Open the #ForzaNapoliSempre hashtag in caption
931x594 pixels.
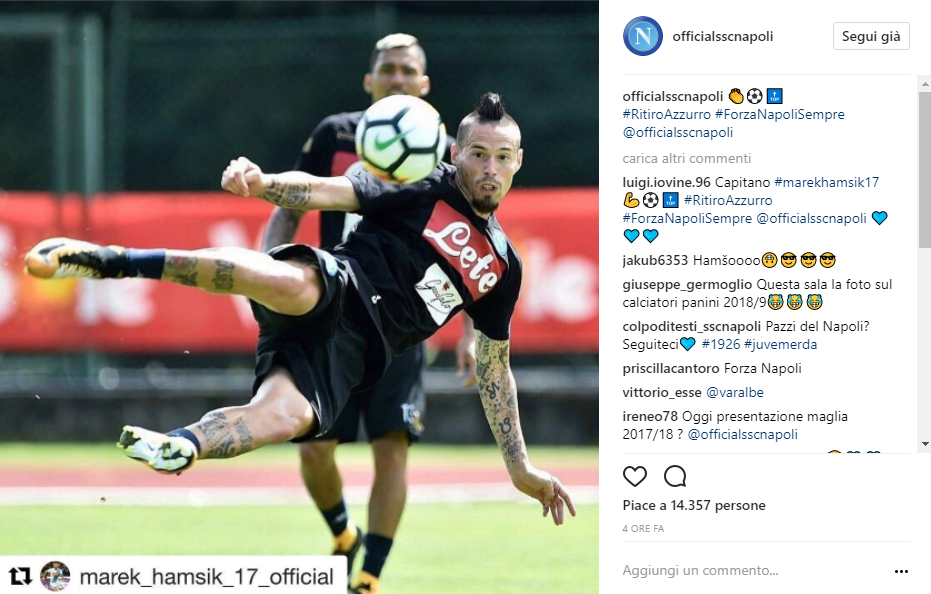pos(780,114)
